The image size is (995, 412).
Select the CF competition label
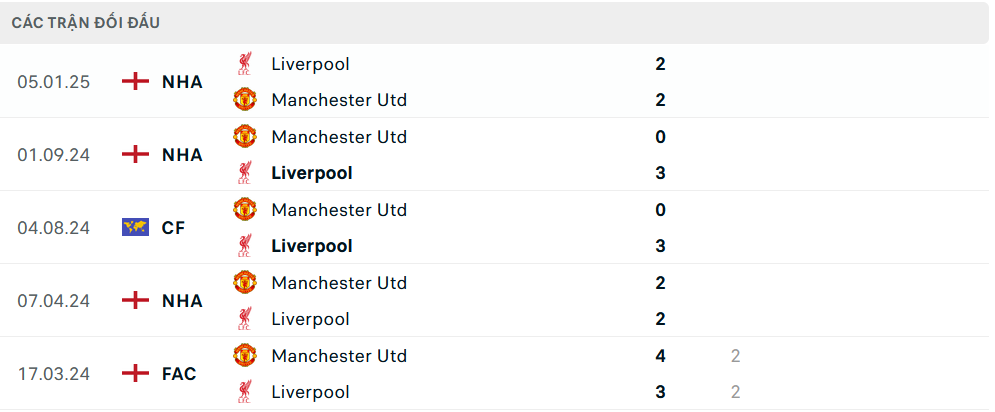[173, 228]
